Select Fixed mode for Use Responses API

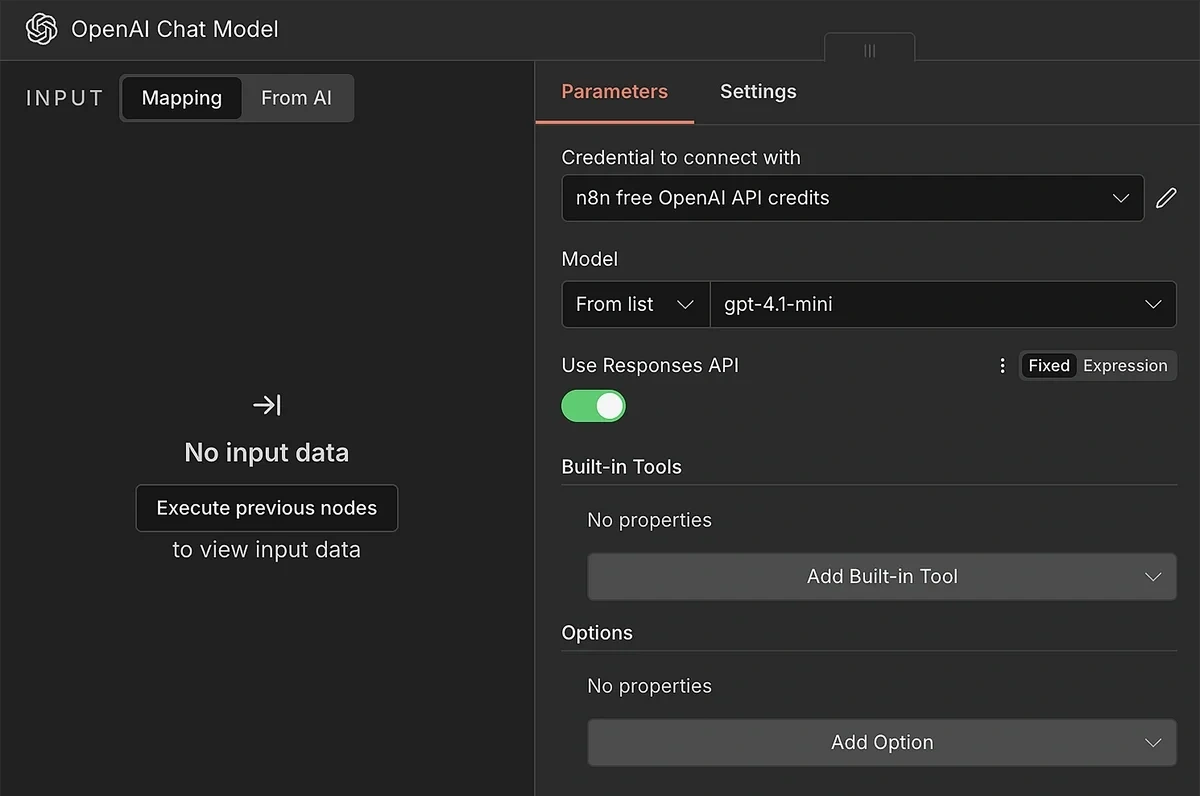point(1048,365)
